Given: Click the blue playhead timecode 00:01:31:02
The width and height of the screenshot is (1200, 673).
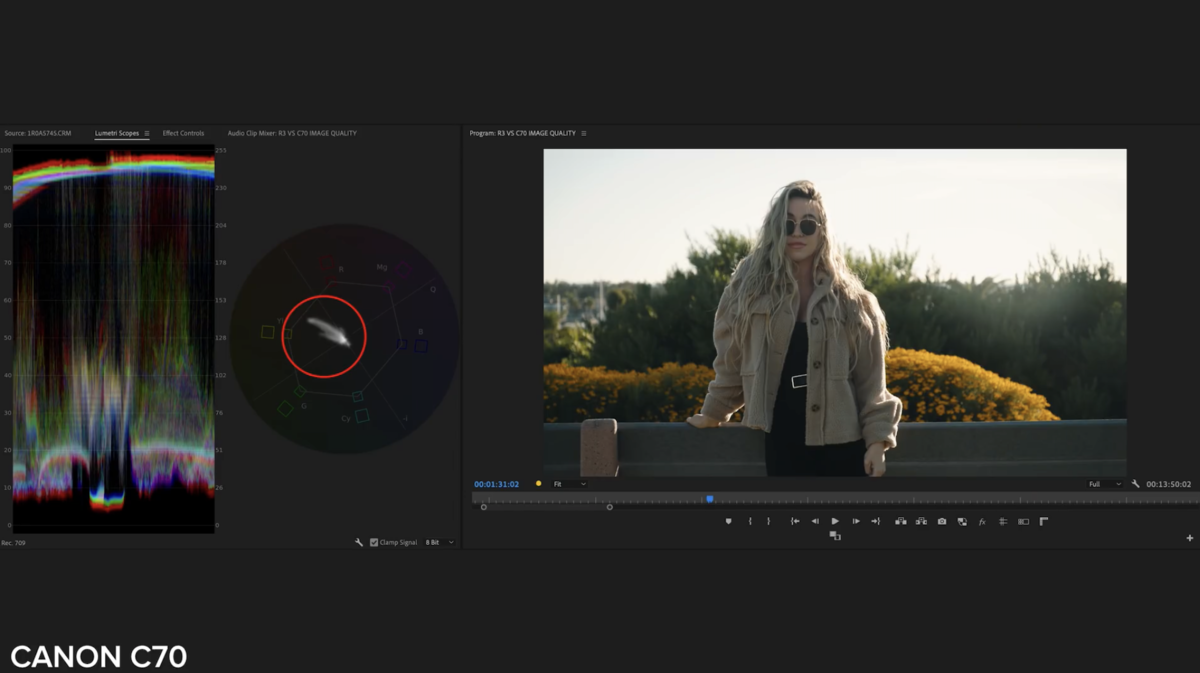Looking at the screenshot, I should (497, 484).
